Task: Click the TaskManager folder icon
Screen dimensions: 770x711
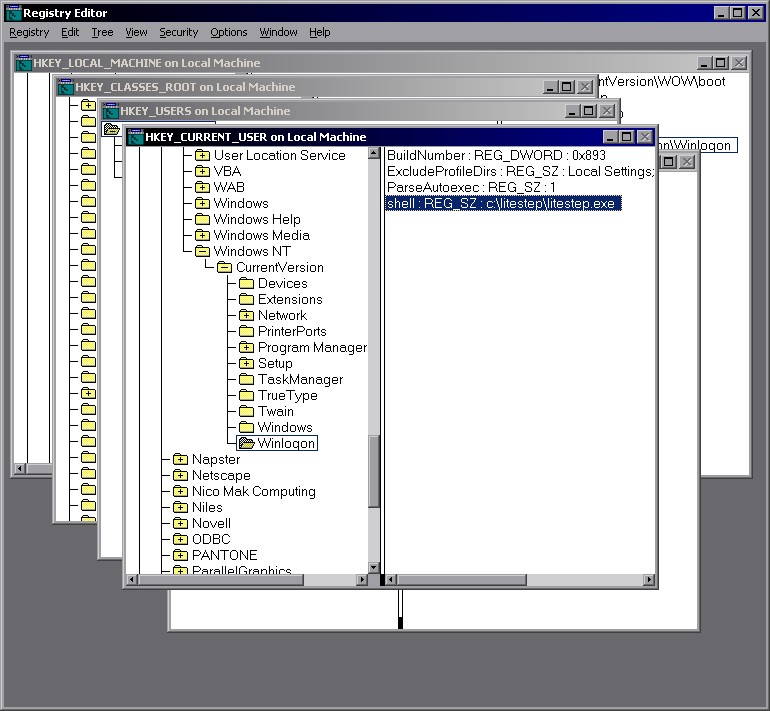Action: tap(246, 379)
